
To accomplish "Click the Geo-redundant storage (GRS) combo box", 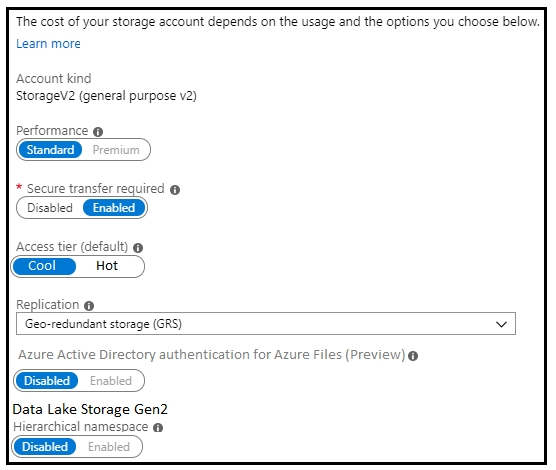I will click(266, 324).
